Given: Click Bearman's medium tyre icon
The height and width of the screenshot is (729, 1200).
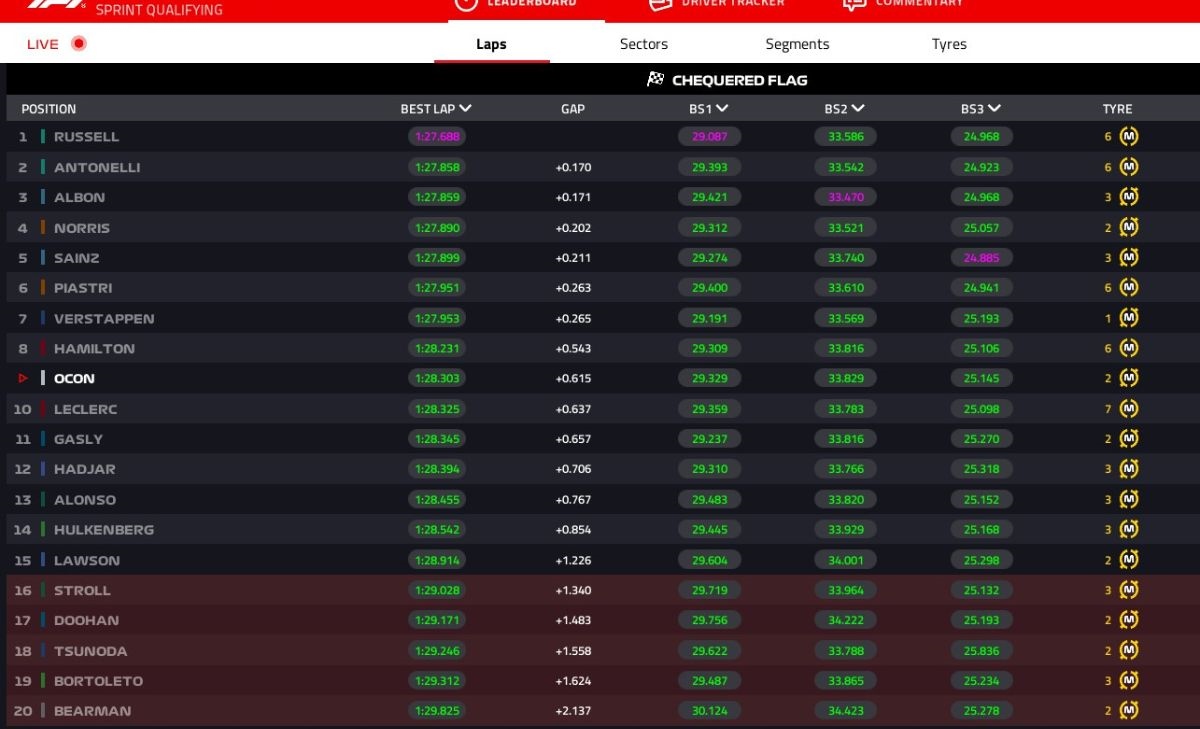Looking at the screenshot, I should [x=1129, y=711].
